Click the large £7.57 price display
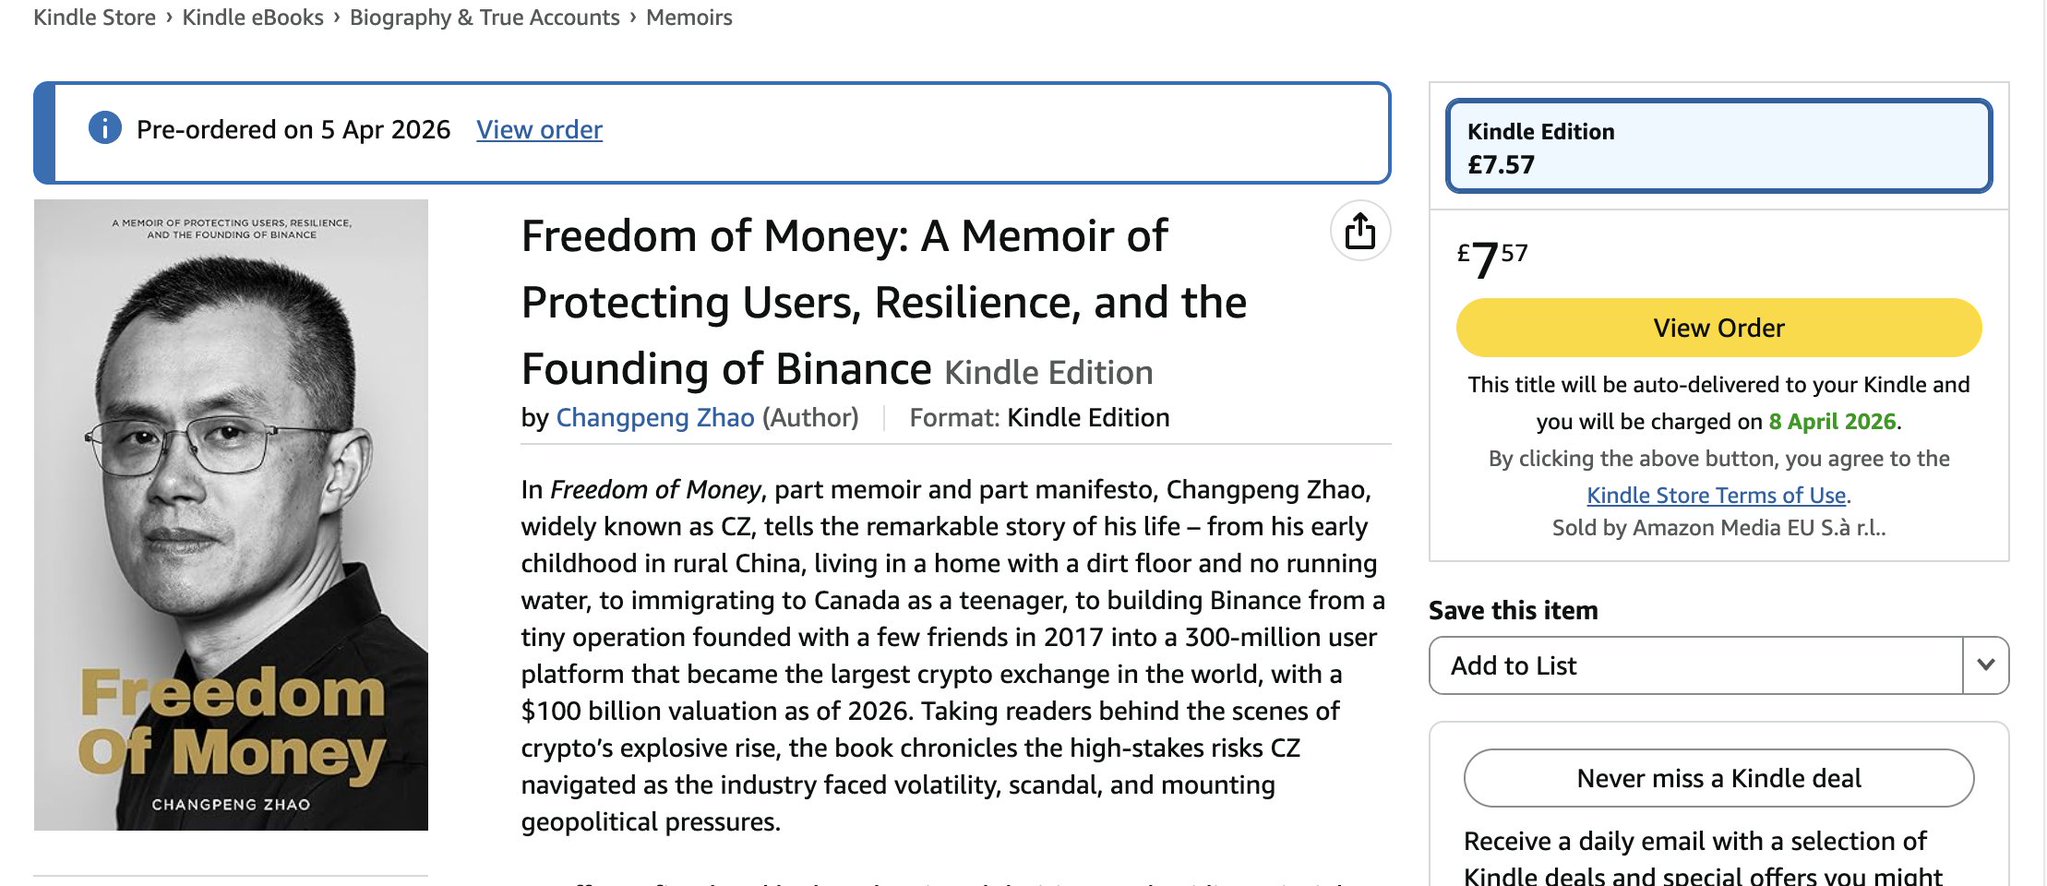2047x886 pixels. click(1492, 259)
